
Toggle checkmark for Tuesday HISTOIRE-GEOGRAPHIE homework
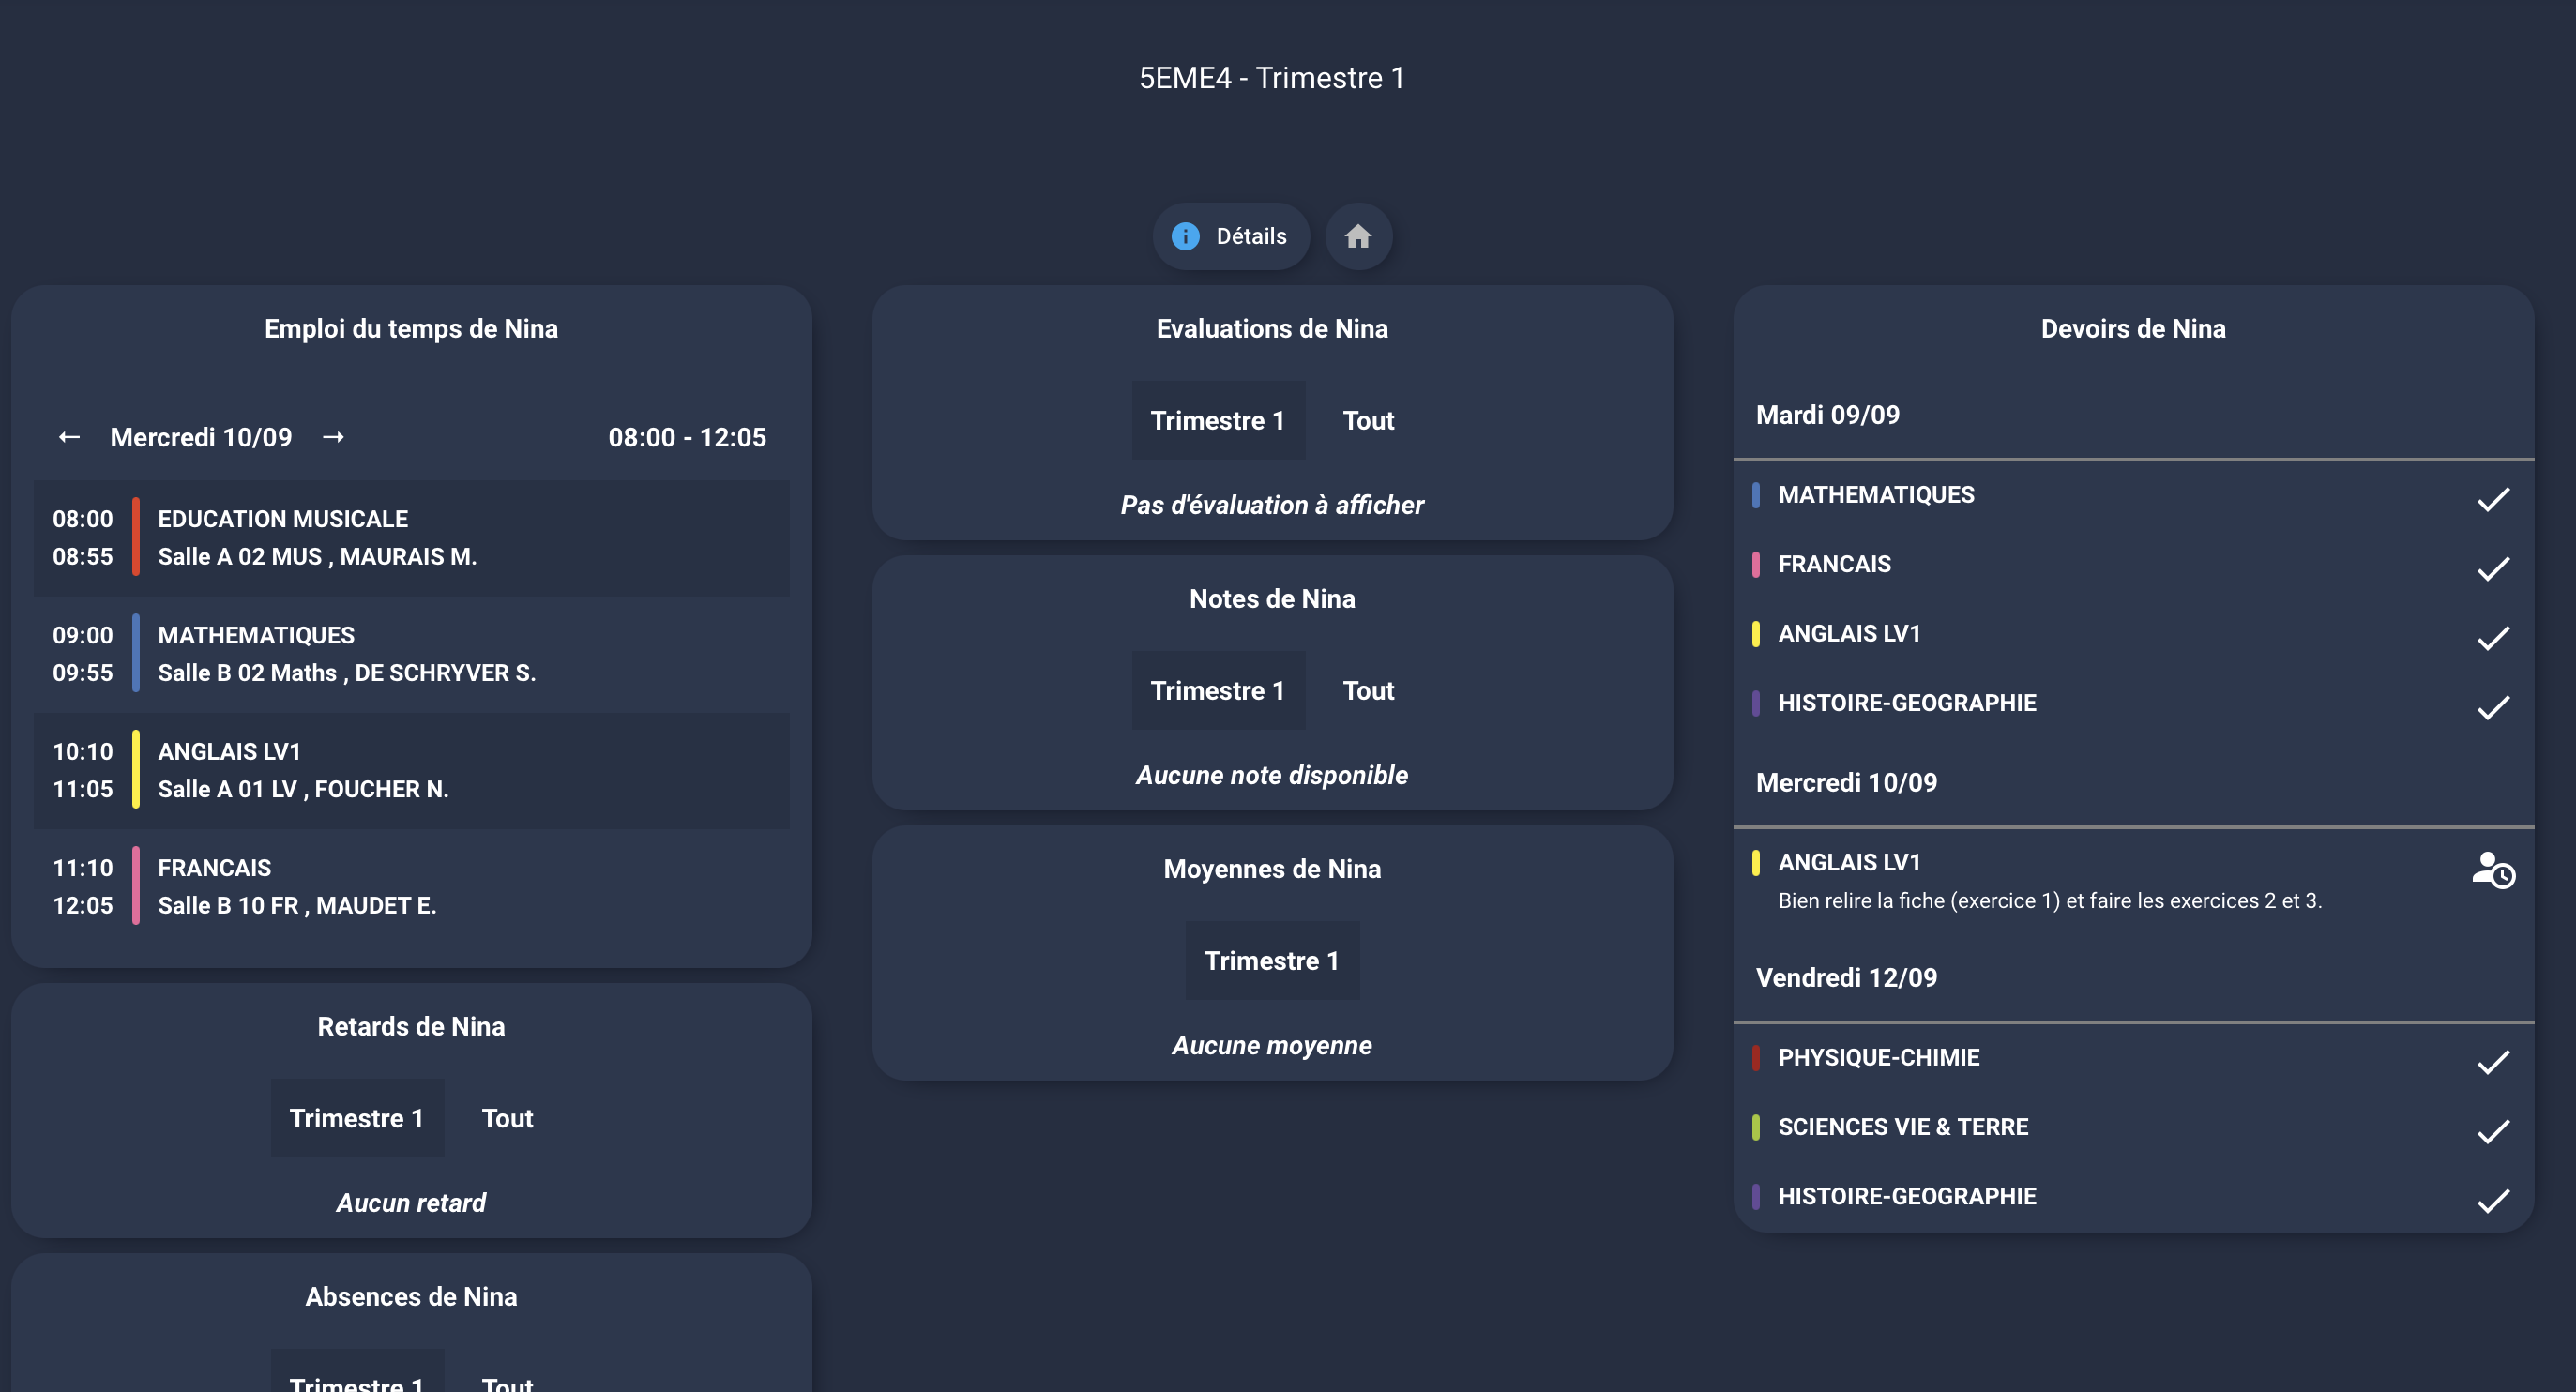[x=2492, y=707]
